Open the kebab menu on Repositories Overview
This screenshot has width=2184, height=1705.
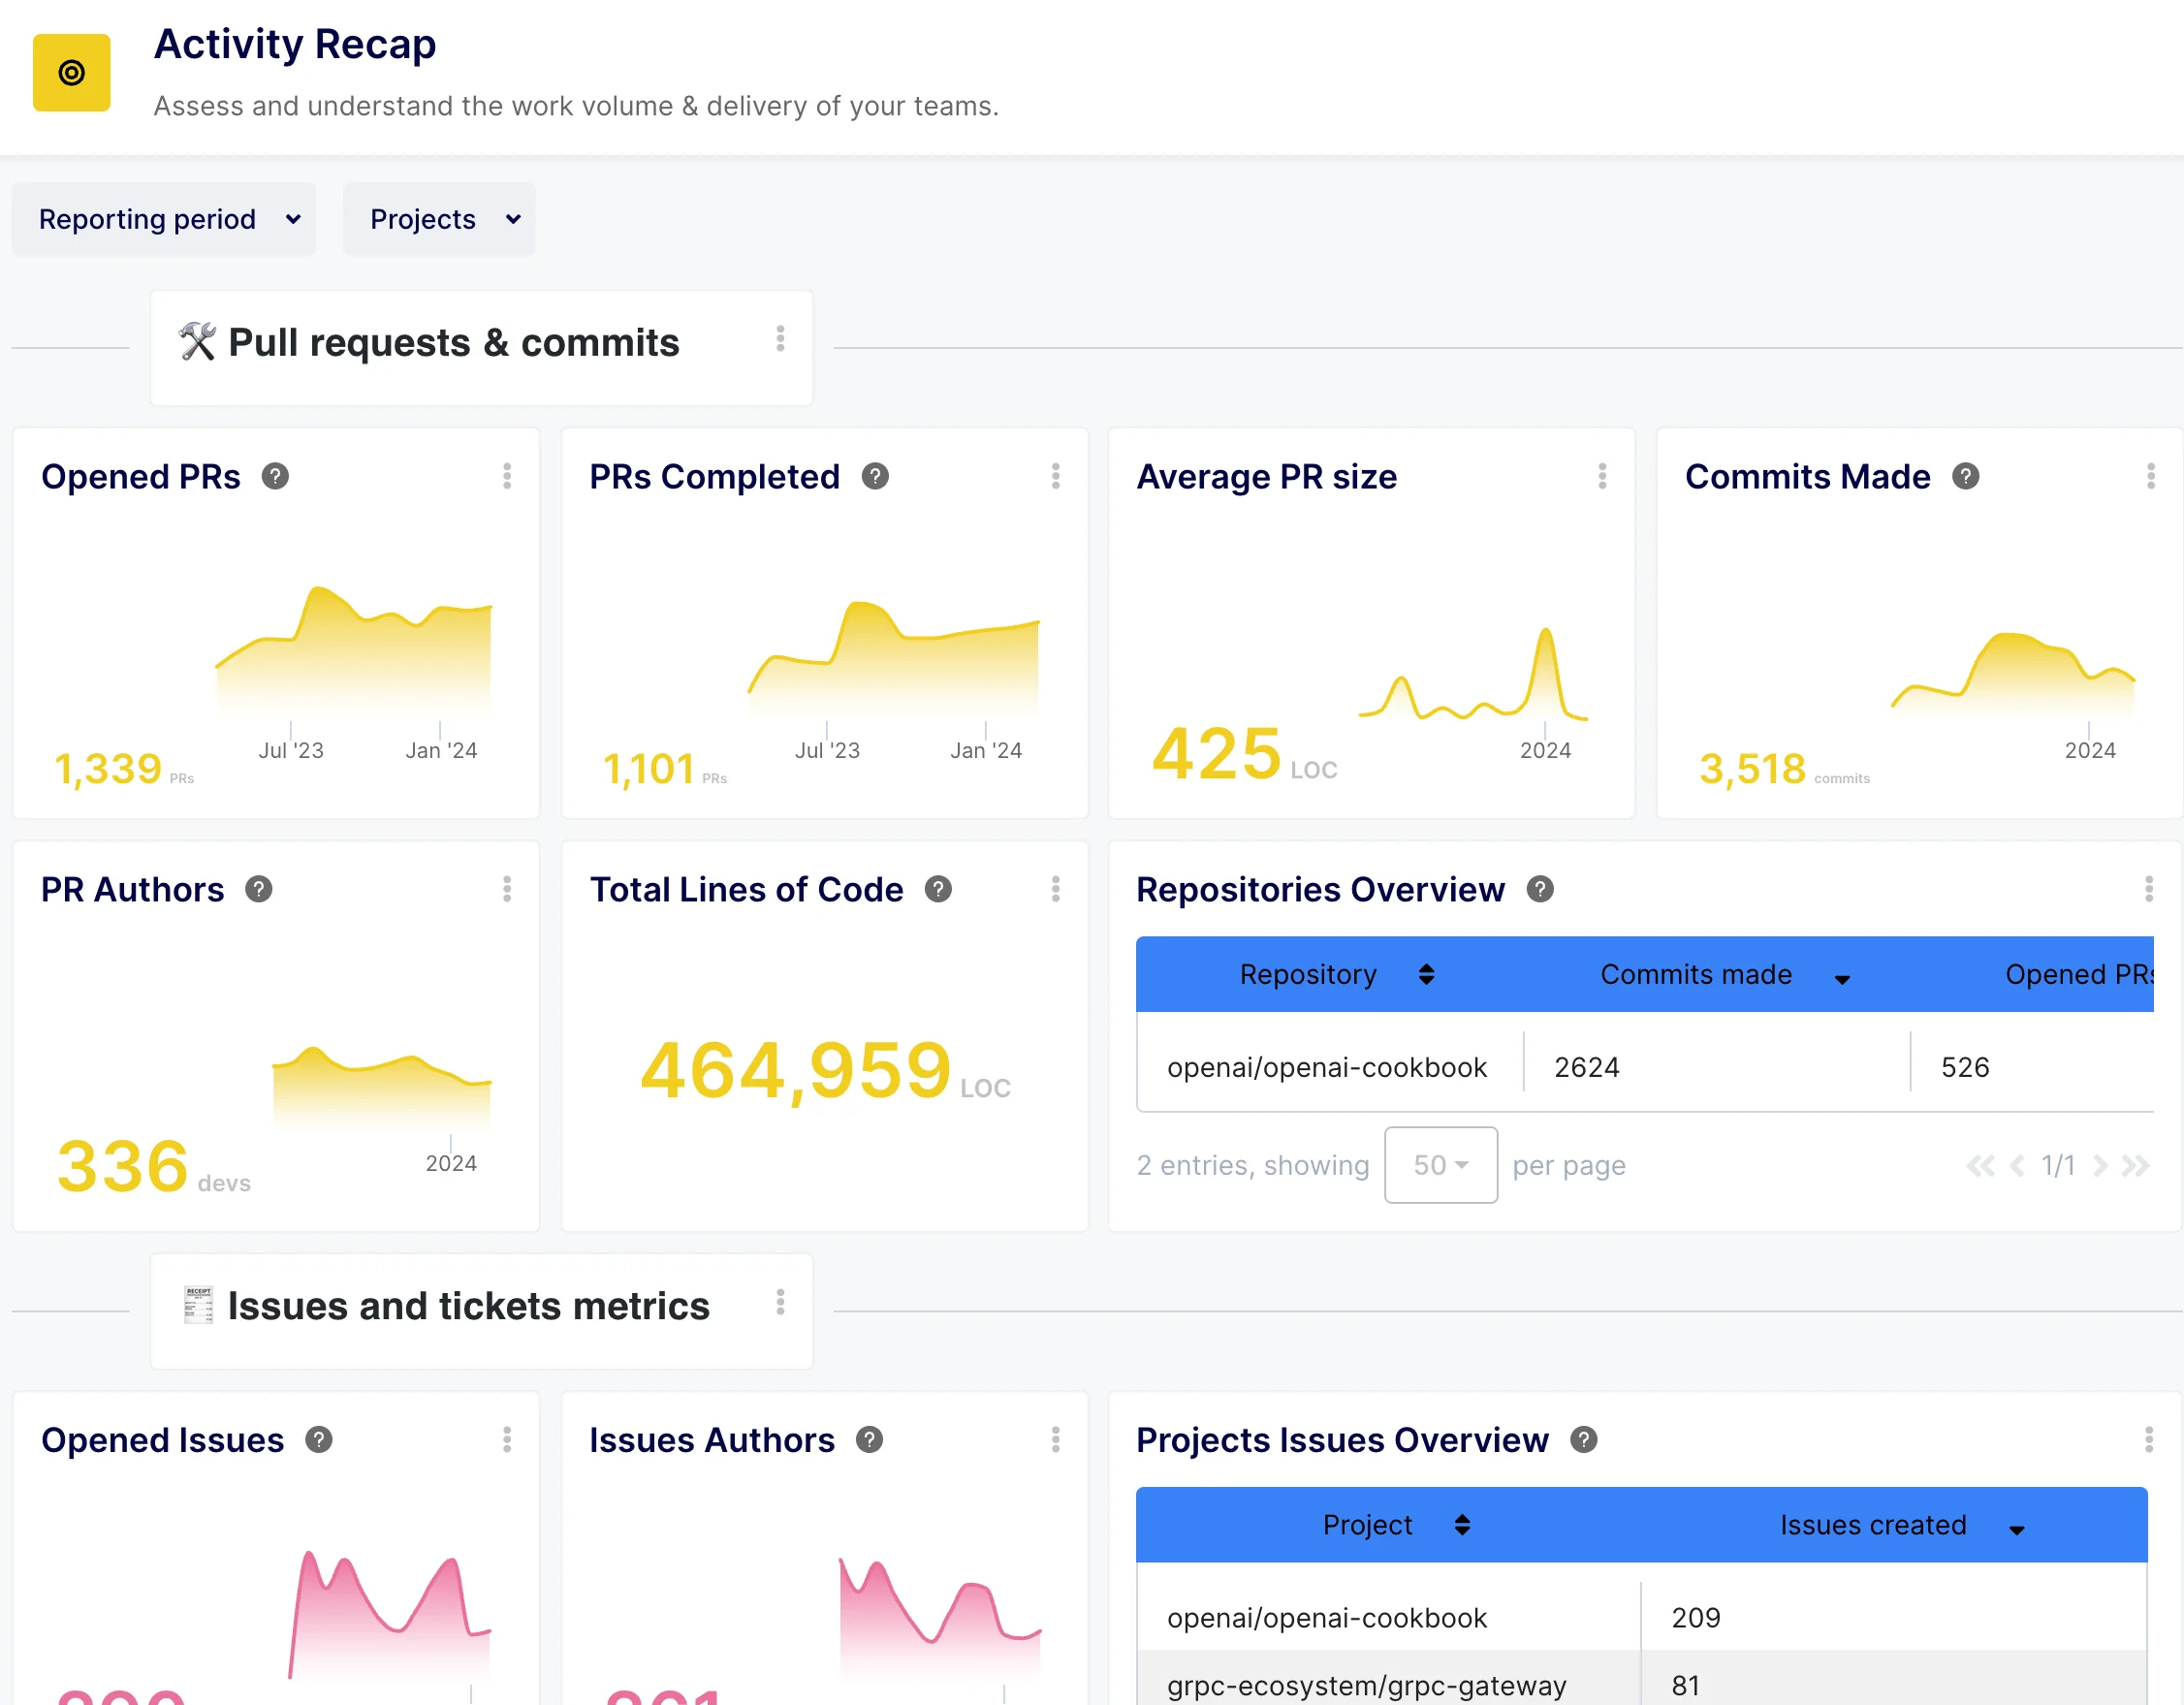[x=2147, y=889]
